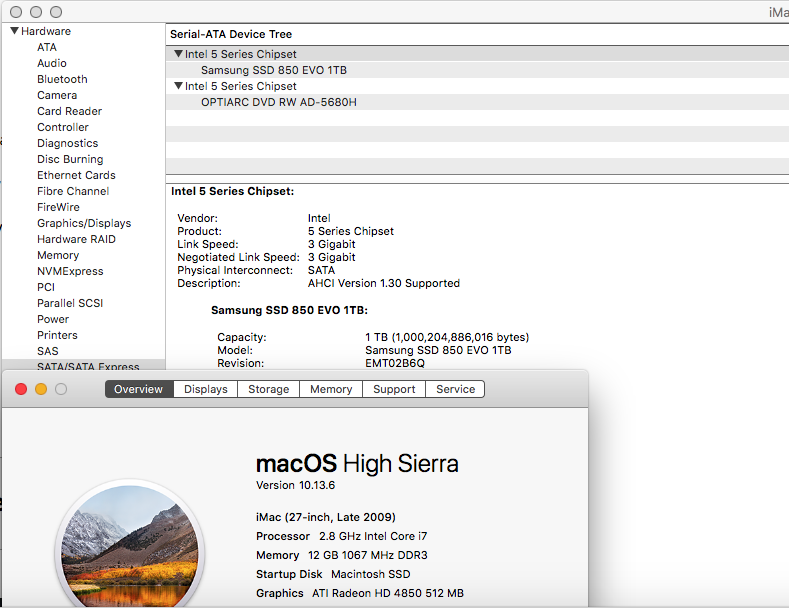Select Samsung SSD 850 EVO 1TB device row
The width and height of the screenshot is (789, 608).
pos(477,70)
